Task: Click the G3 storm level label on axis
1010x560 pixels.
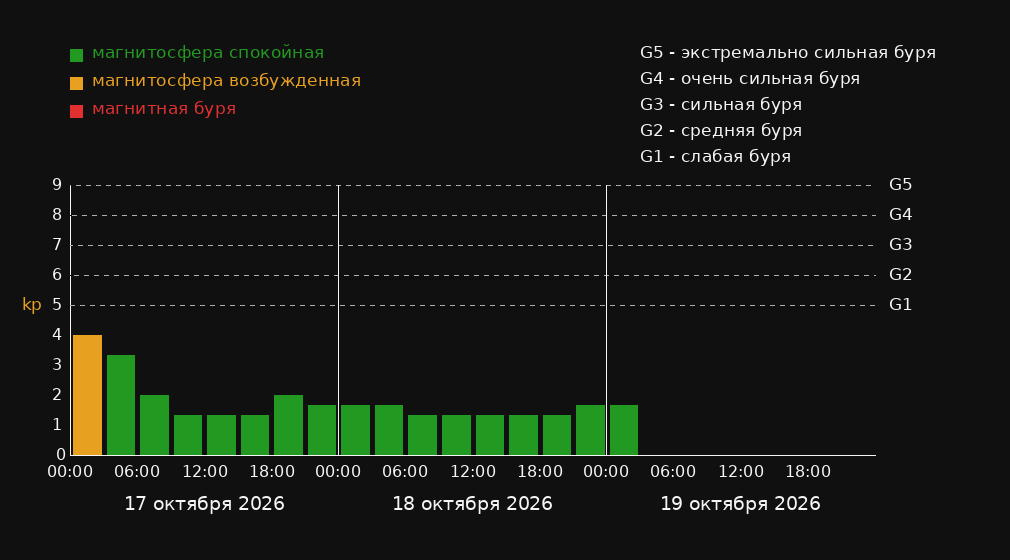Action: coord(900,245)
